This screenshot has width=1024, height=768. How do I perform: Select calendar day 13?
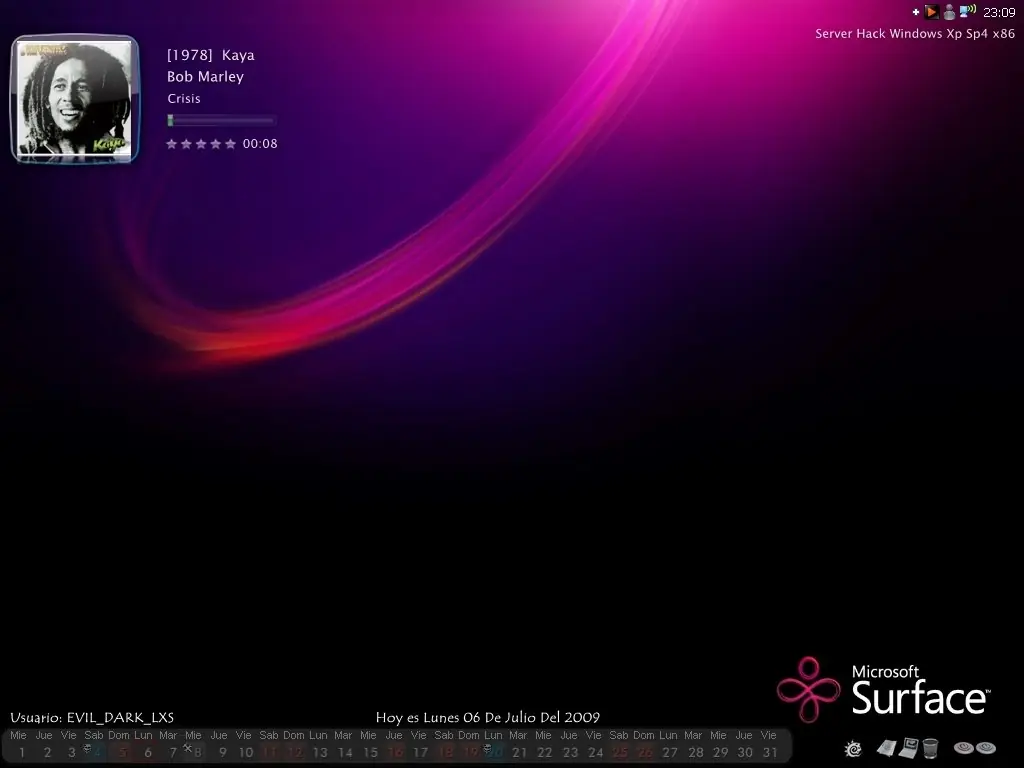[x=320, y=752]
